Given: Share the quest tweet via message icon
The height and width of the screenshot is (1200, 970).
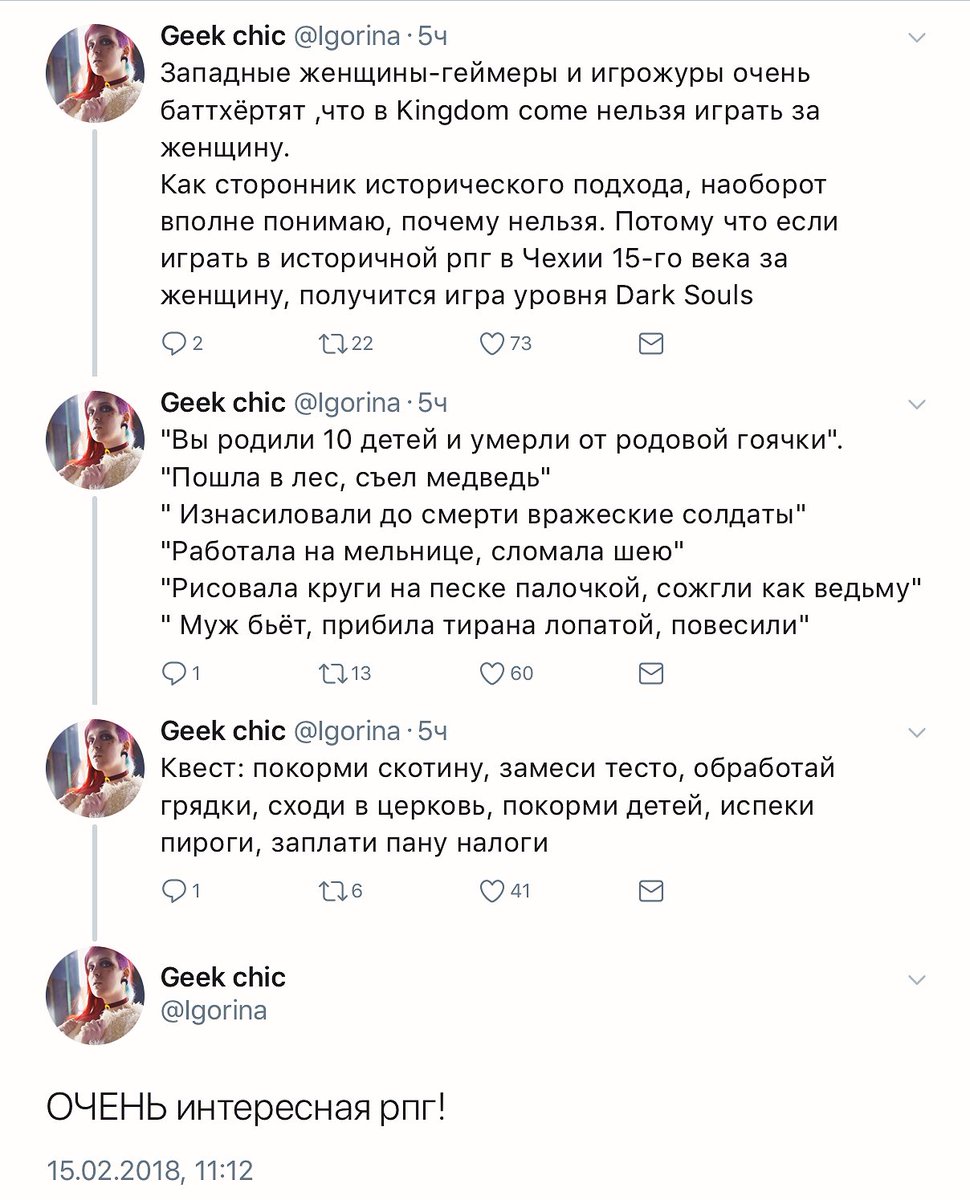Looking at the screenshot, I should pyautogui.click(x=651, y=890).
